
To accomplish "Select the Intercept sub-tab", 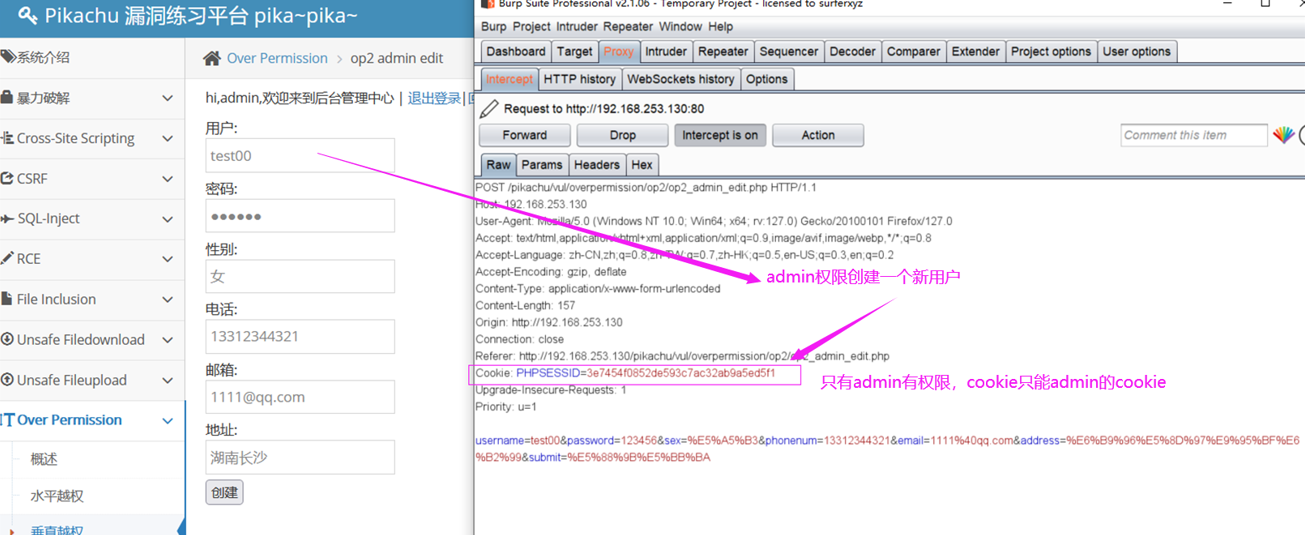I will pos(509,79).
